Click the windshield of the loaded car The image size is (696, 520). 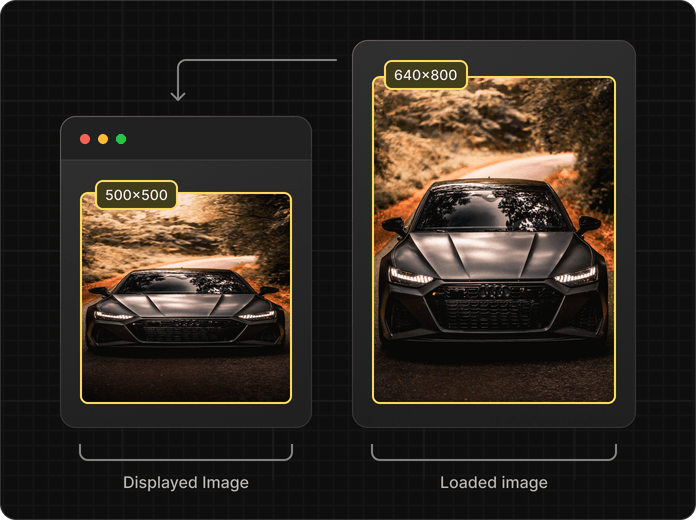(x=493, y=210)
